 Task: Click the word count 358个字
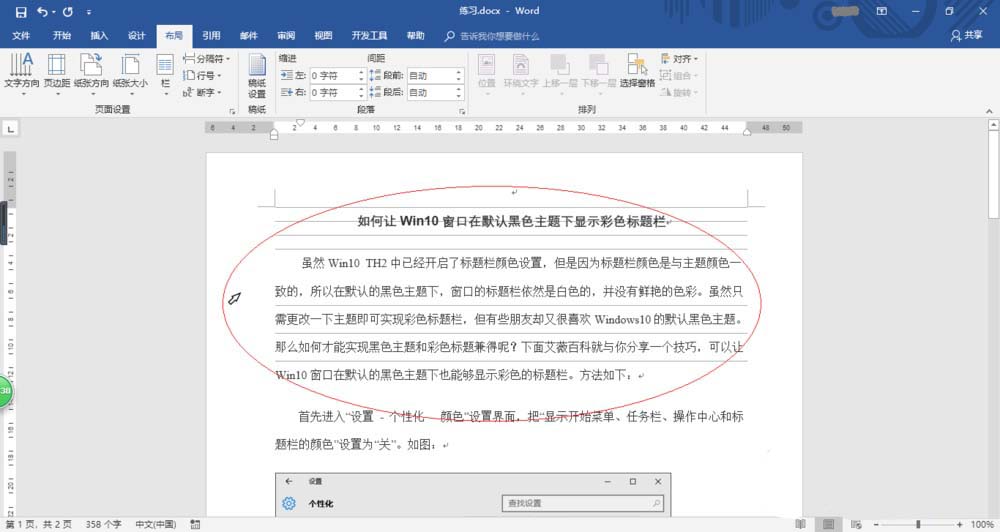(x=103, y=524)
